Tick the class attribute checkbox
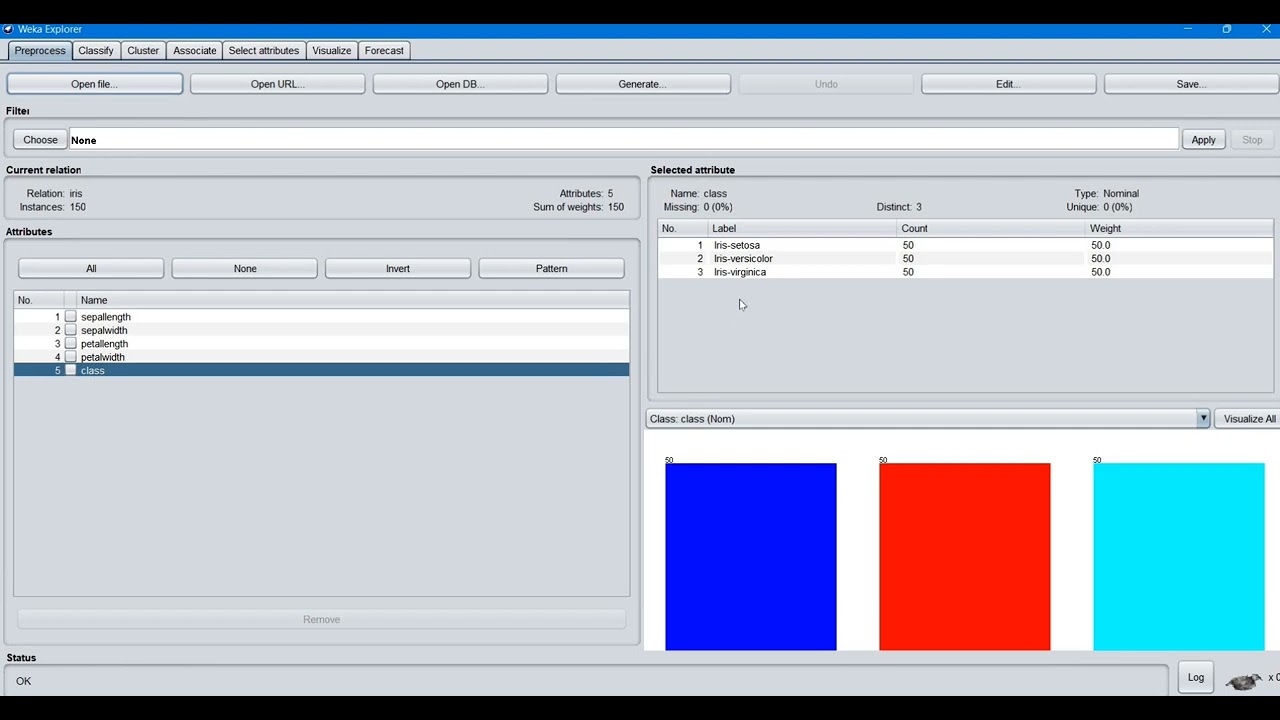This screenshot has height=720, width=1280. (71, 371)
